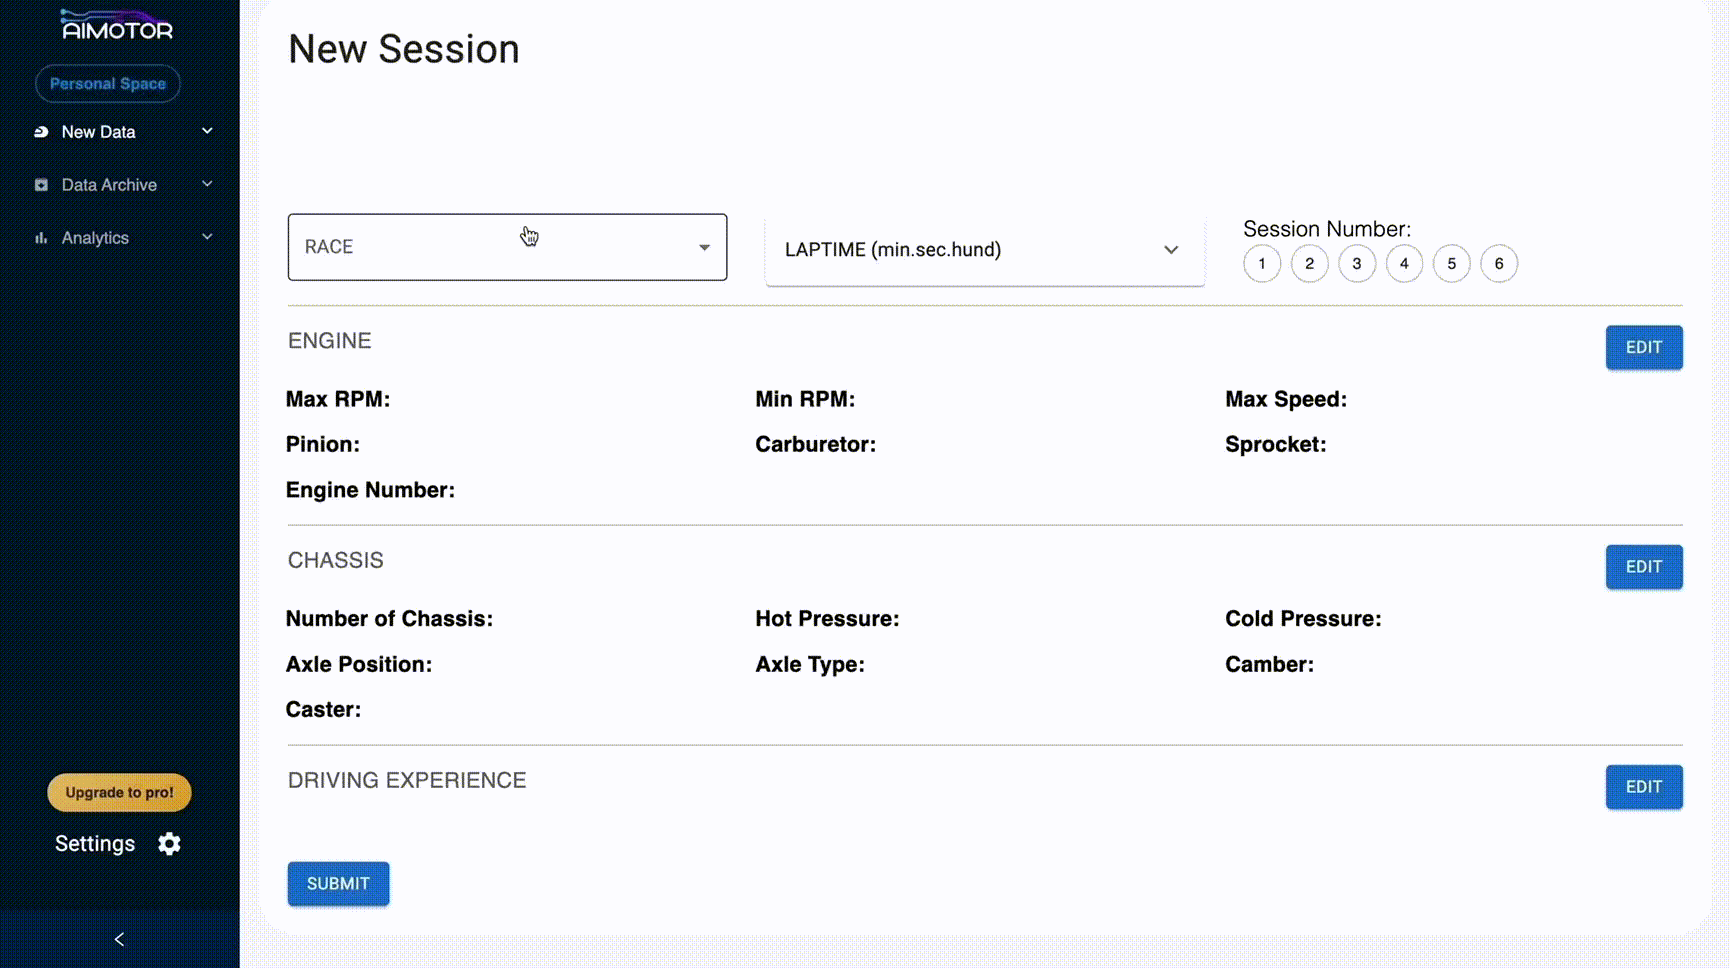Open the Analytics menu item
This screenshot has width=1730, height=968.
click(x=95, y=238)
